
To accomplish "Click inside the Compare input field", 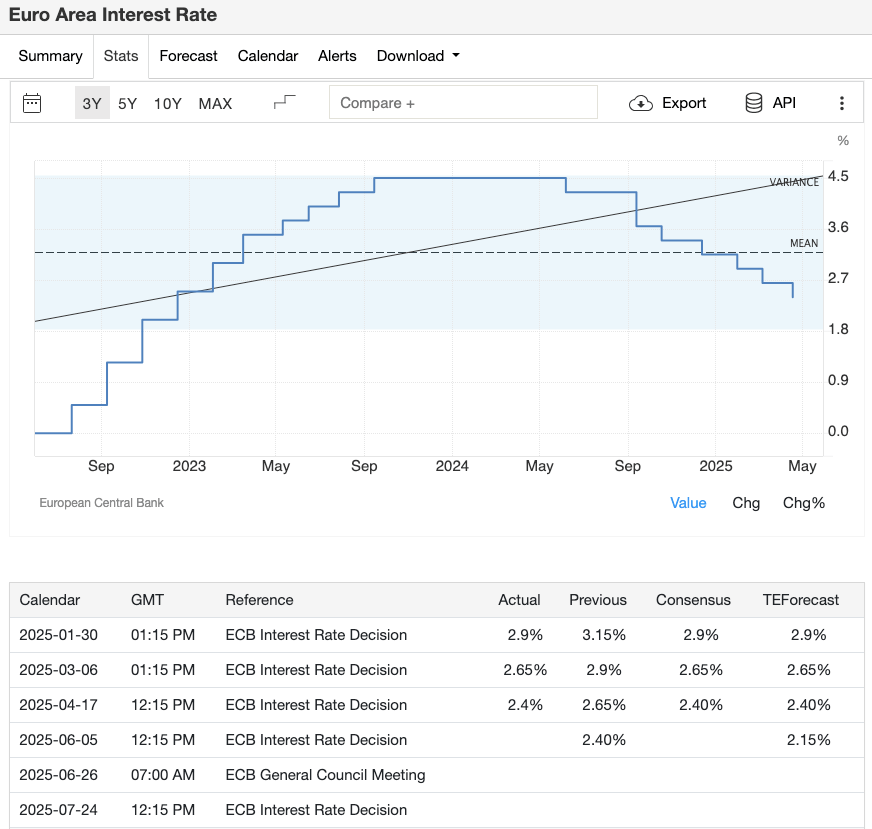I will tap(463, 102).
